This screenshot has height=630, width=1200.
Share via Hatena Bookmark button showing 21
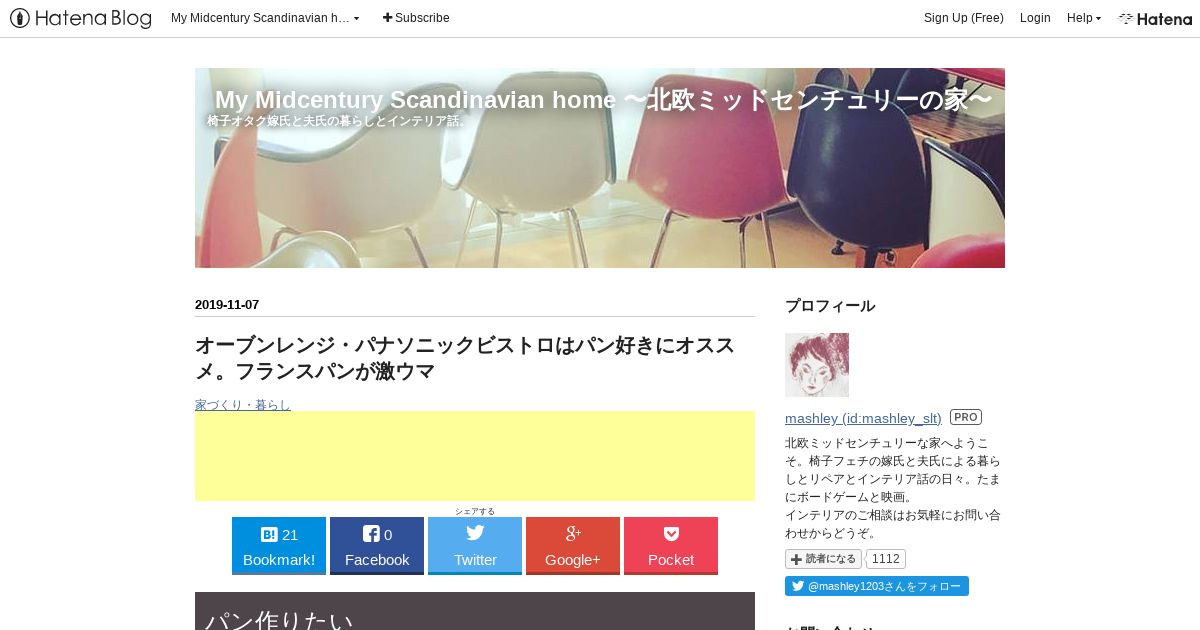tap(279, 546)
